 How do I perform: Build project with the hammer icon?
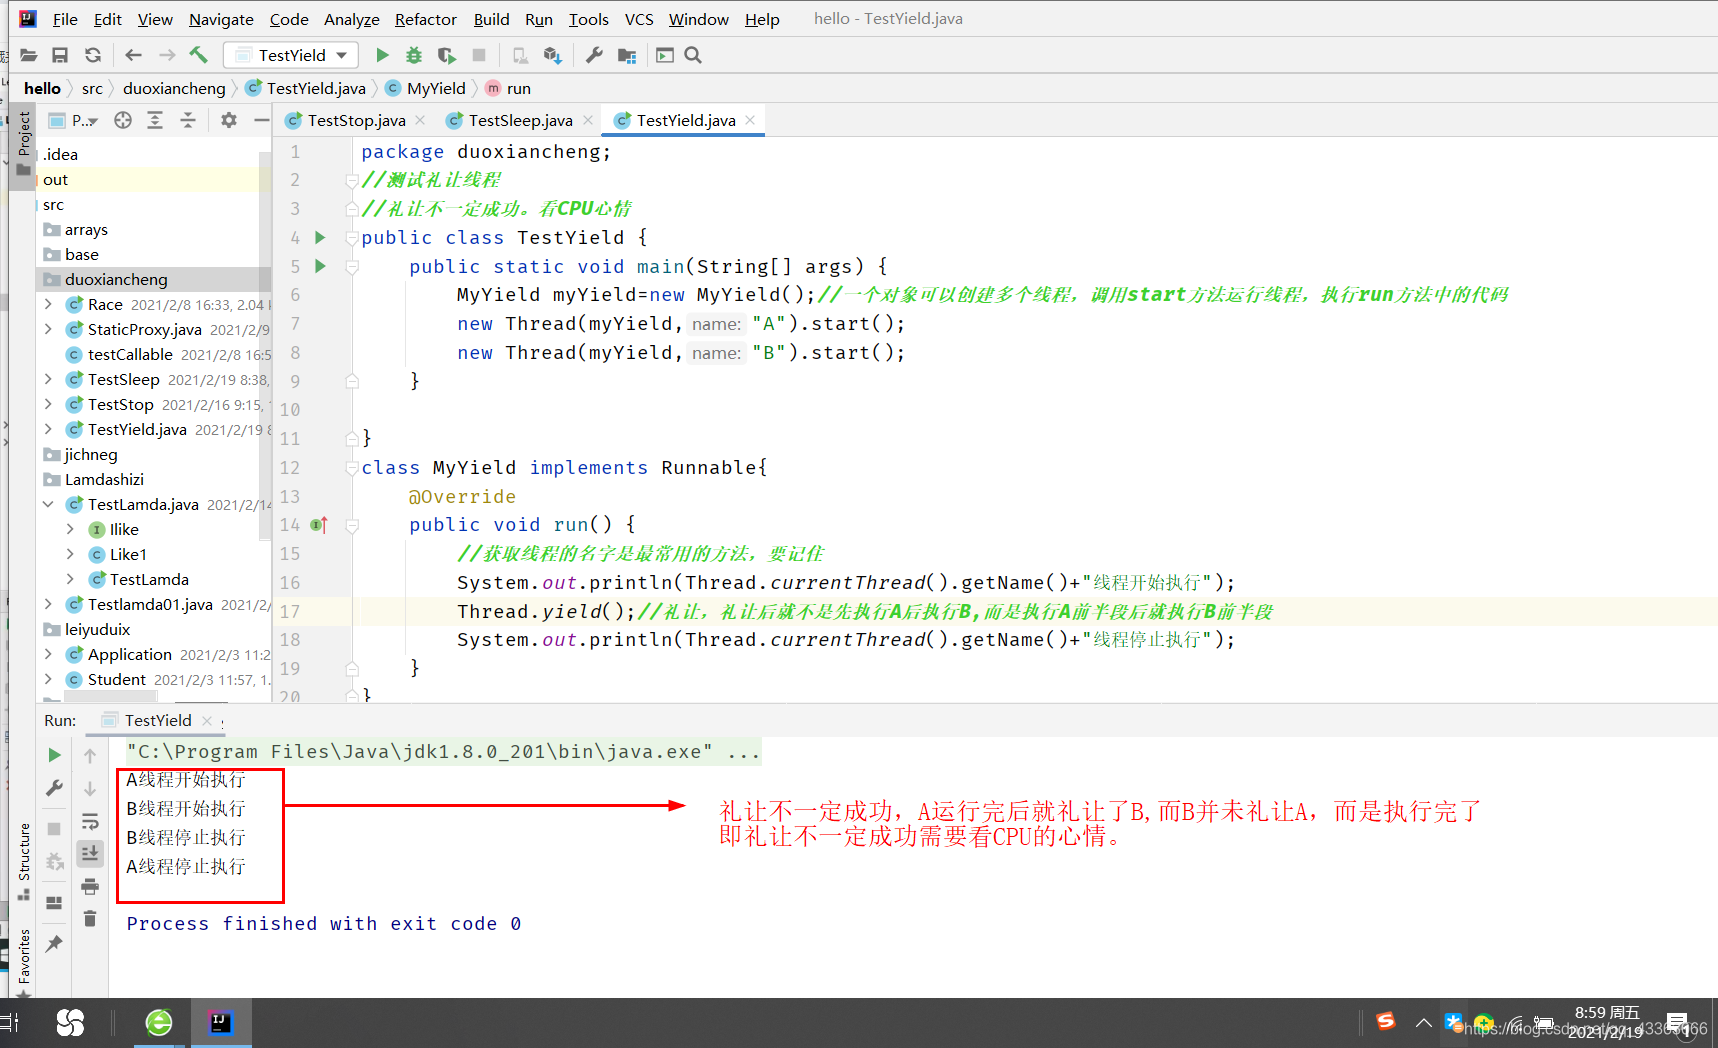pyautogui.click(x=199, y=55)
